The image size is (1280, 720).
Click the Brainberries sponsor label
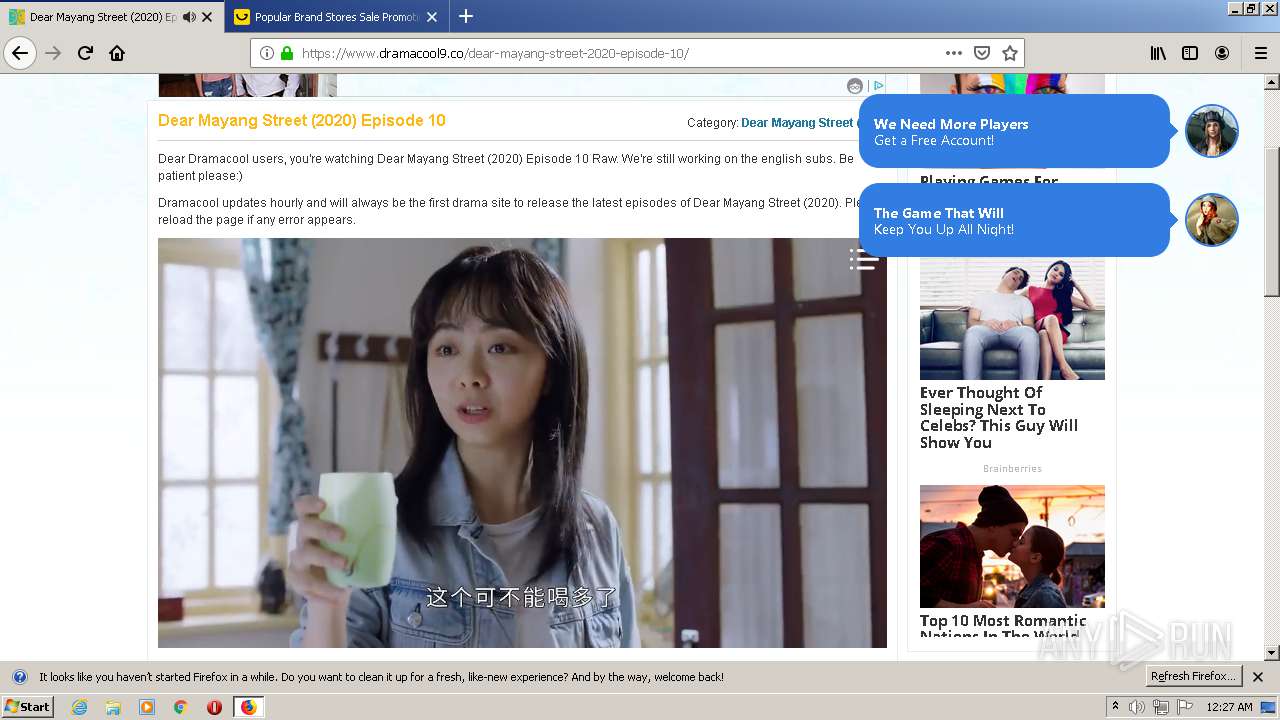[1012, 468]
